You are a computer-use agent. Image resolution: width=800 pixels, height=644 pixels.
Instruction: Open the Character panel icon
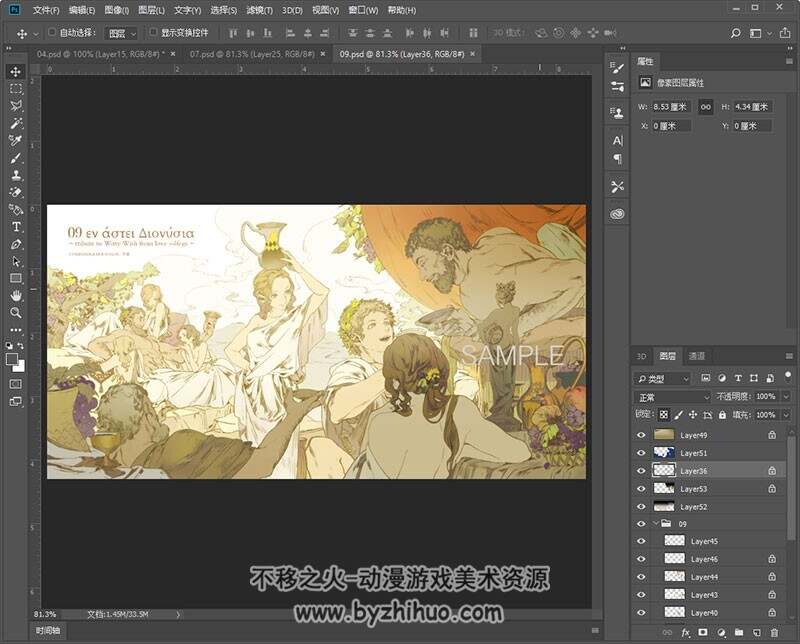point(617,141)
